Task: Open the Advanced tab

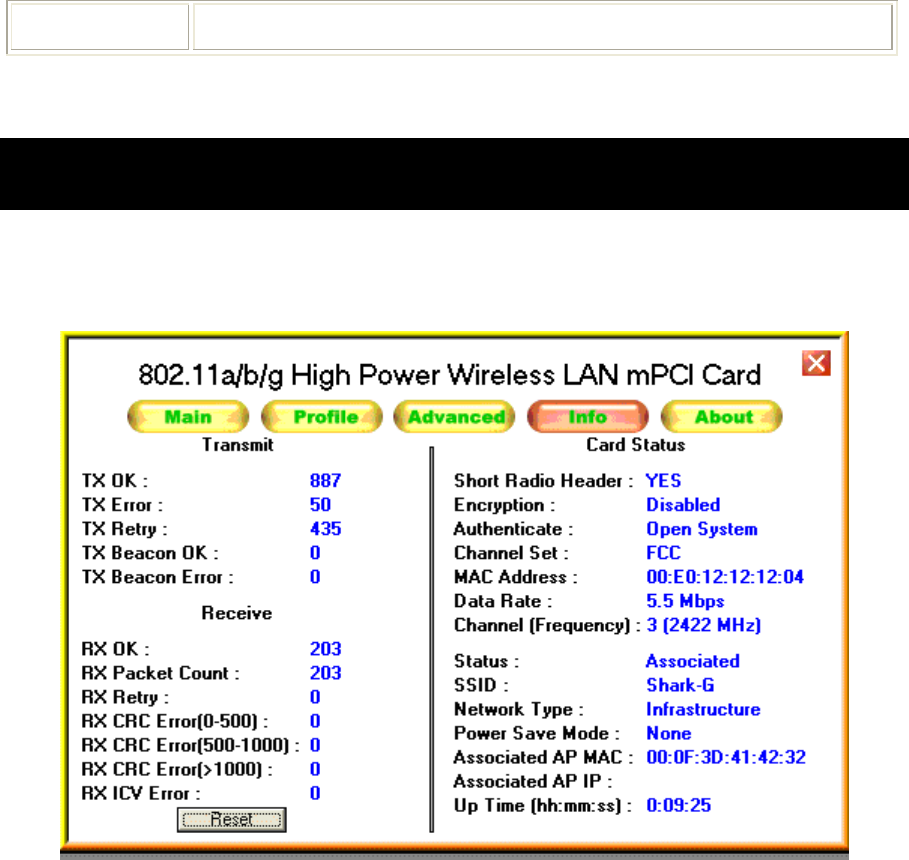Action: [x=454, y=416]
